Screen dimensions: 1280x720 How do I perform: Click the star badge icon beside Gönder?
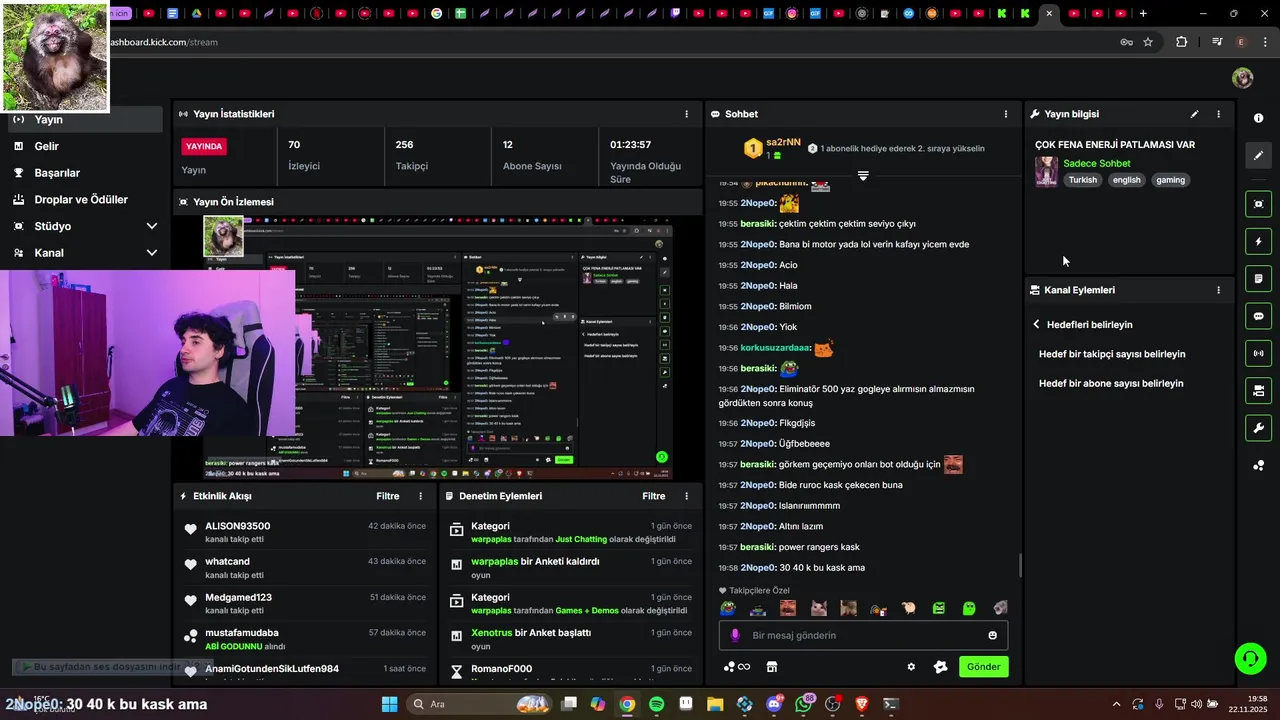tap(940, 667)
